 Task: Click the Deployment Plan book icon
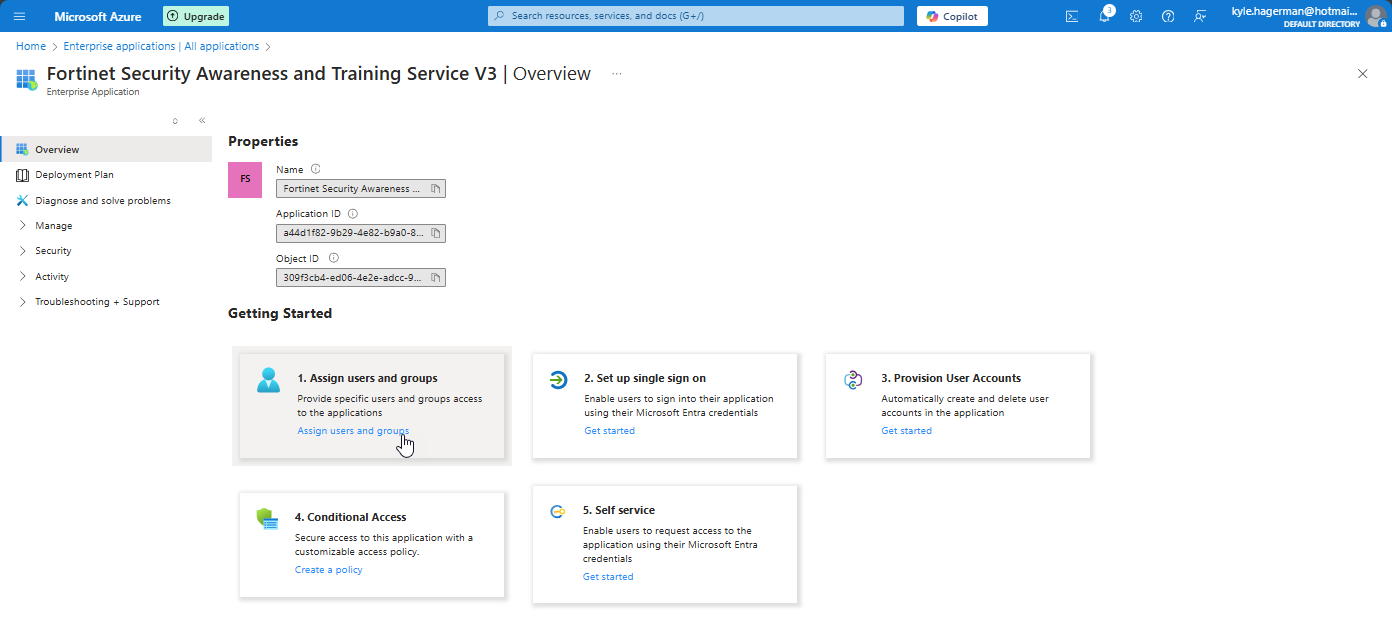22,175
